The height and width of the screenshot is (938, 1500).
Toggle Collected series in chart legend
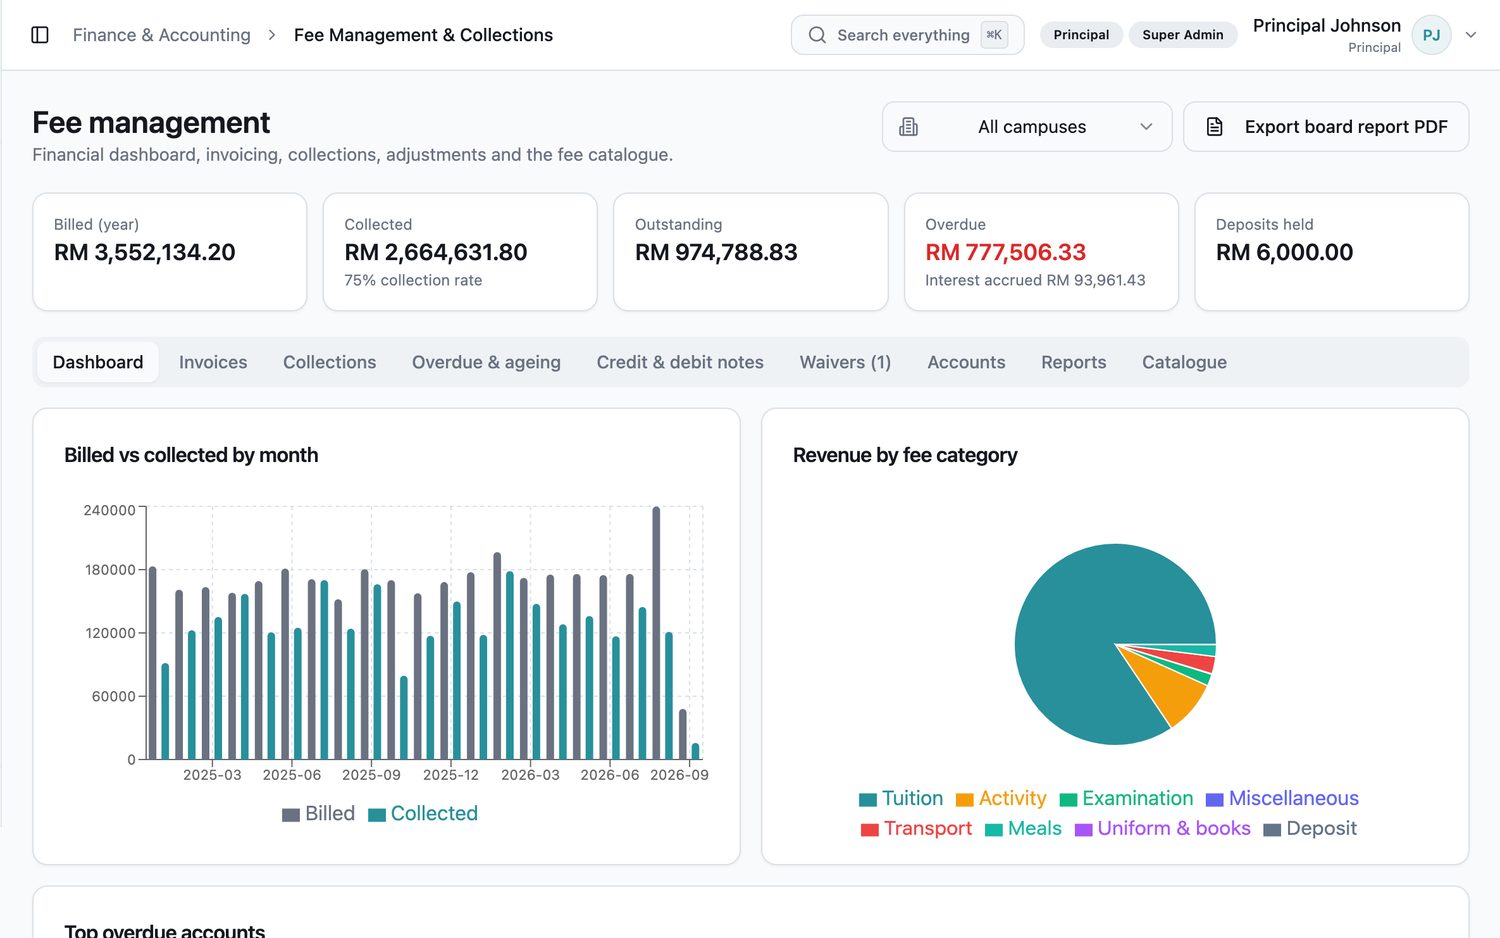[423, 814]
